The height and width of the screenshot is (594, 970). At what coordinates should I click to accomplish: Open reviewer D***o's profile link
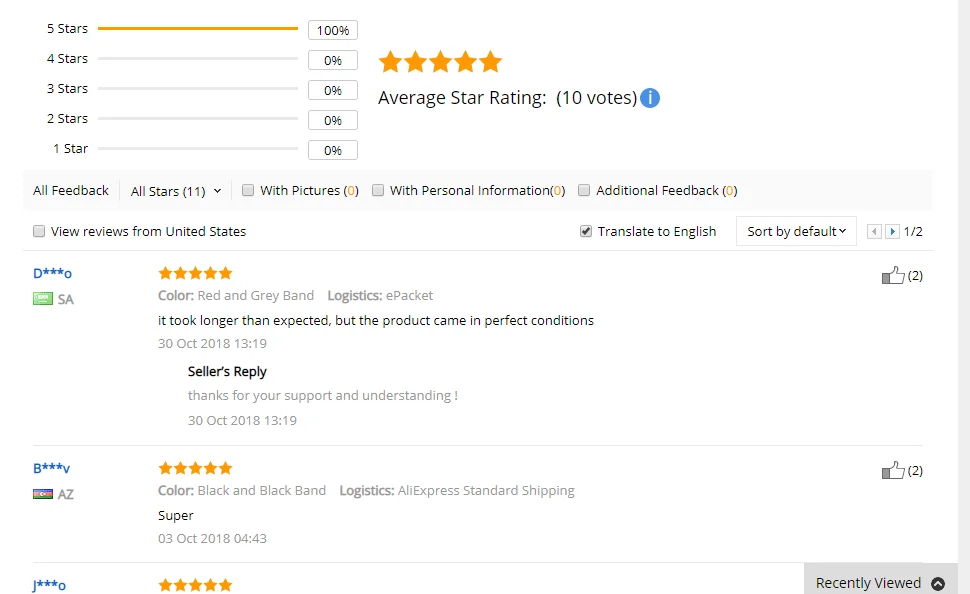tap(53, 273)
